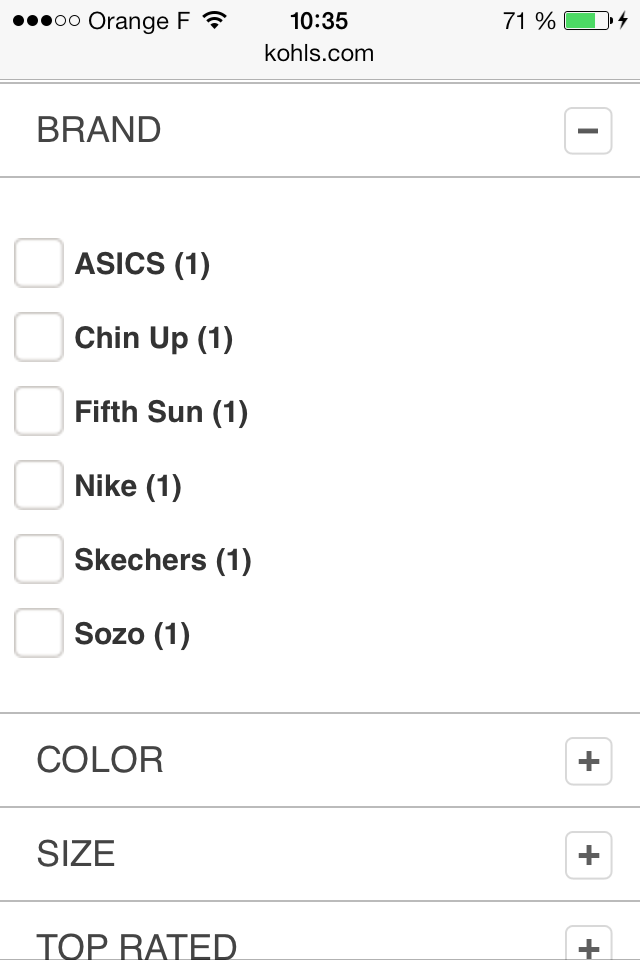Open the ASICS brand link label
The image size is (640, 960).
(142, 263)
